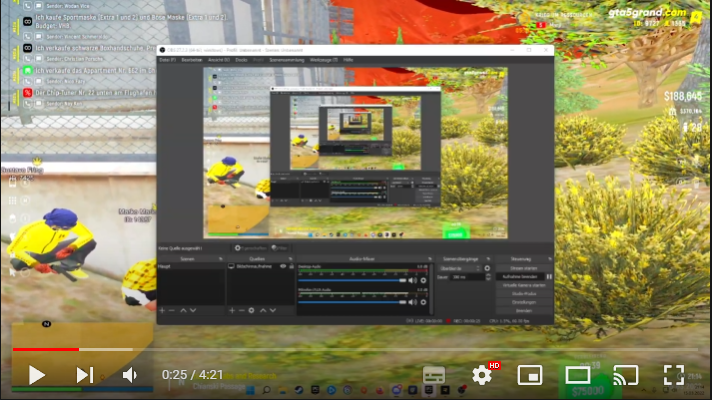Viewport: 712px width, 400px height.
Task: Open Windows Start button in recorded taskbar
Action: (251, 390)
